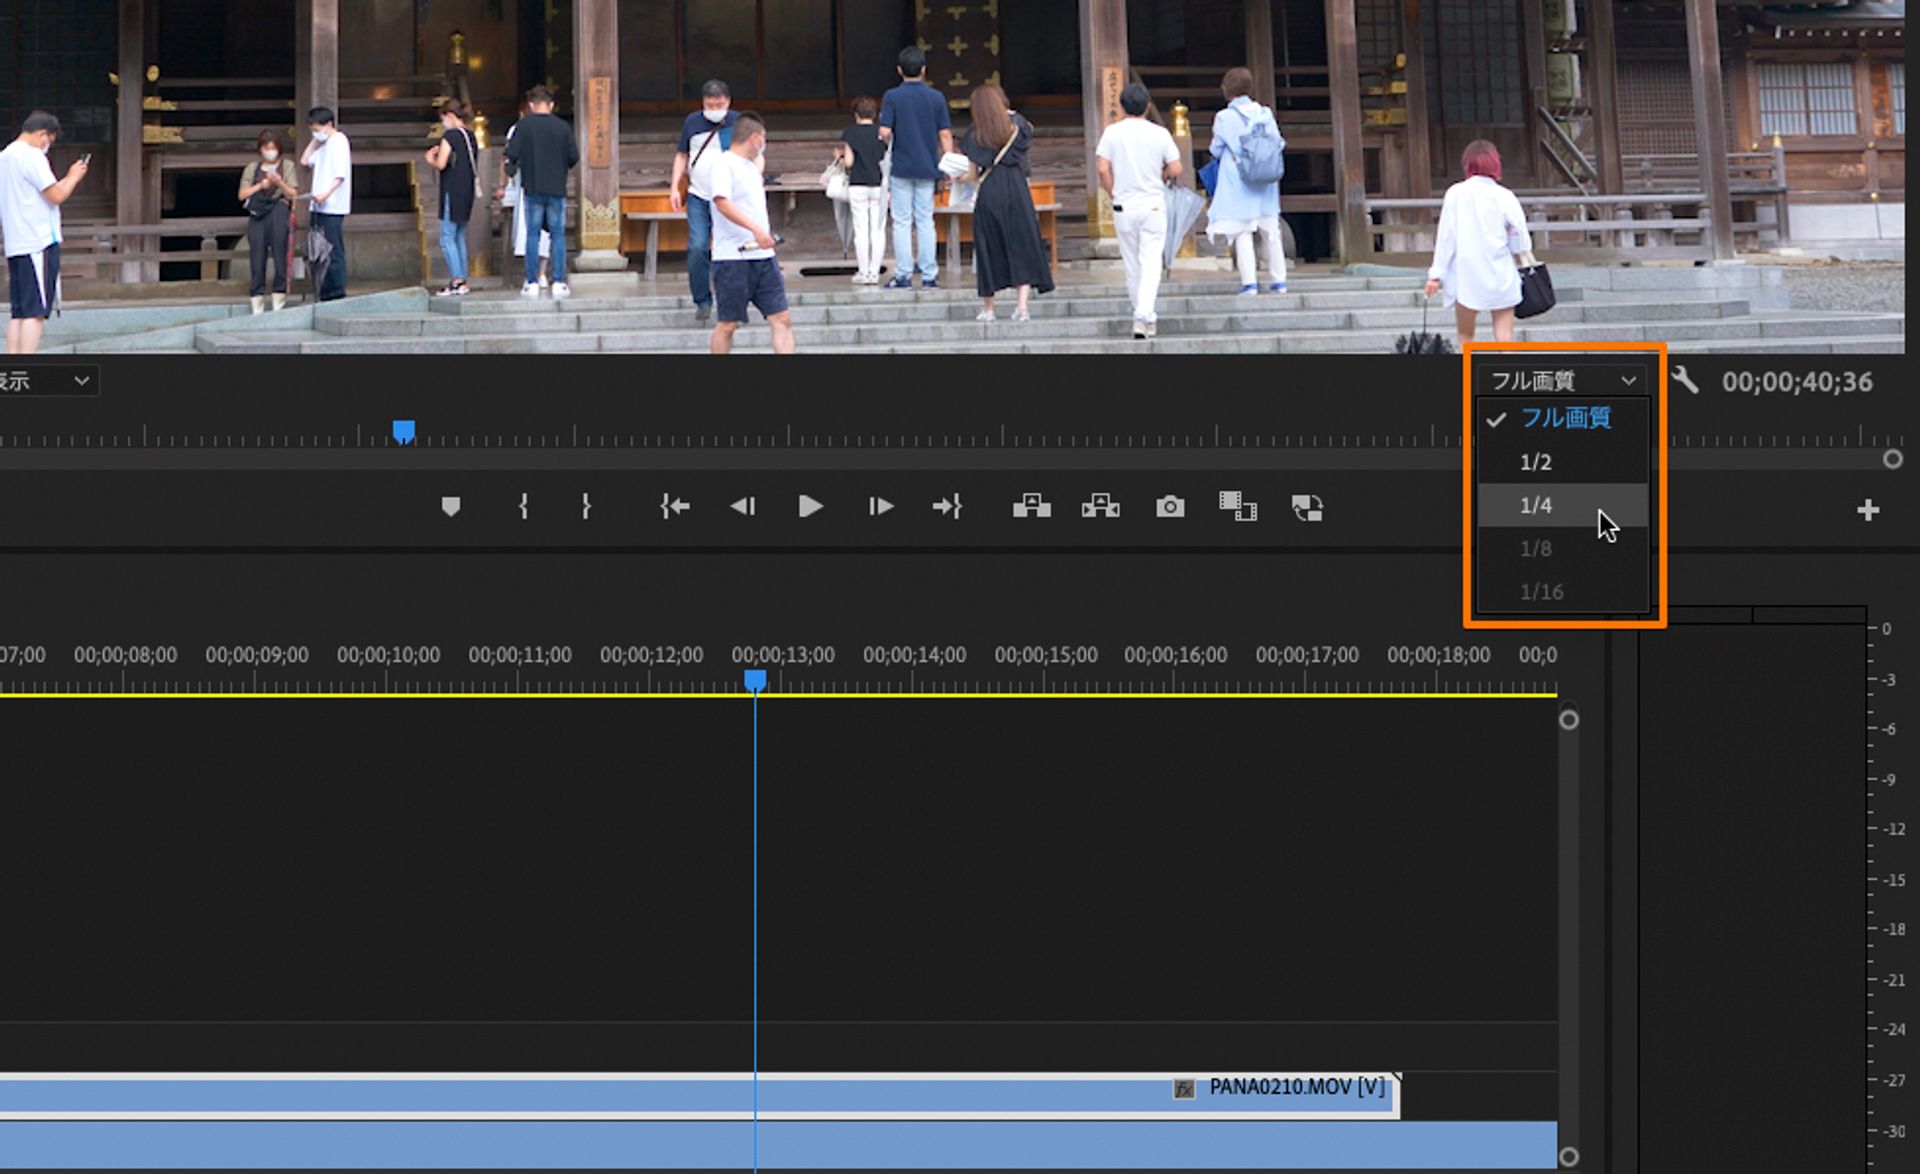Click the Extract icon
Viewport: 1920px width, 1174px height.
[x=1102, y=507]
